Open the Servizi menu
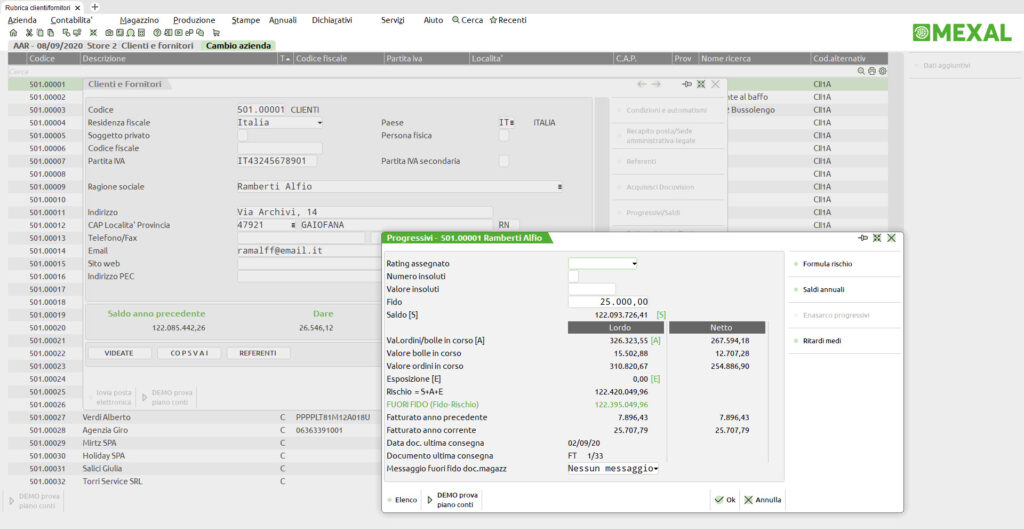Image resolution: width=1024 pixels, height=529 pixels. (x=392, y=20)
